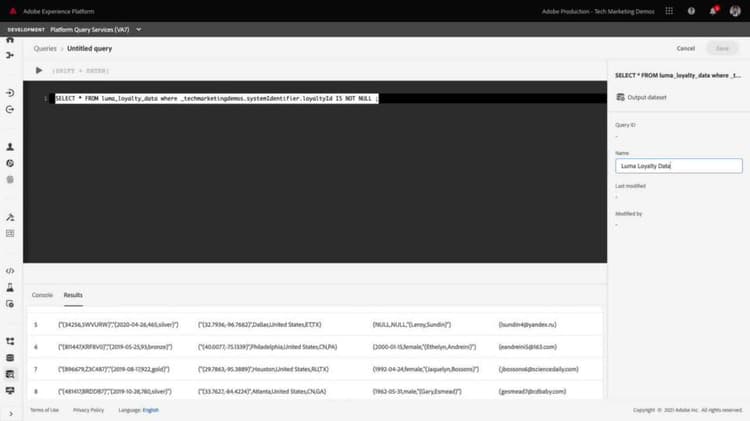
Task: Open notifications bell icon
Action: 713,11
